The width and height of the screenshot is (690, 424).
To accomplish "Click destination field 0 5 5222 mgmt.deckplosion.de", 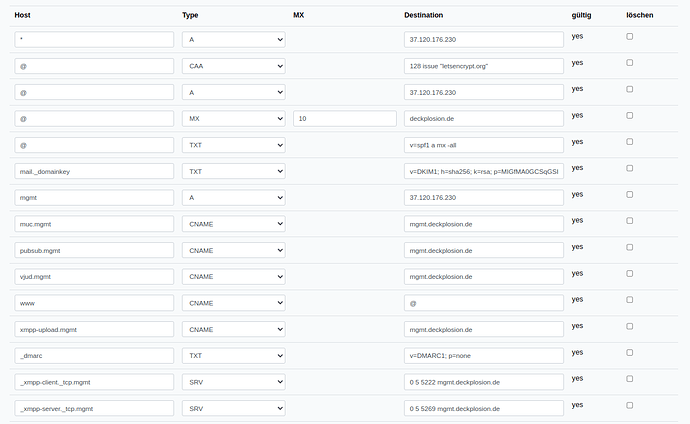I will pyautogui.click(x=484, y=382).
